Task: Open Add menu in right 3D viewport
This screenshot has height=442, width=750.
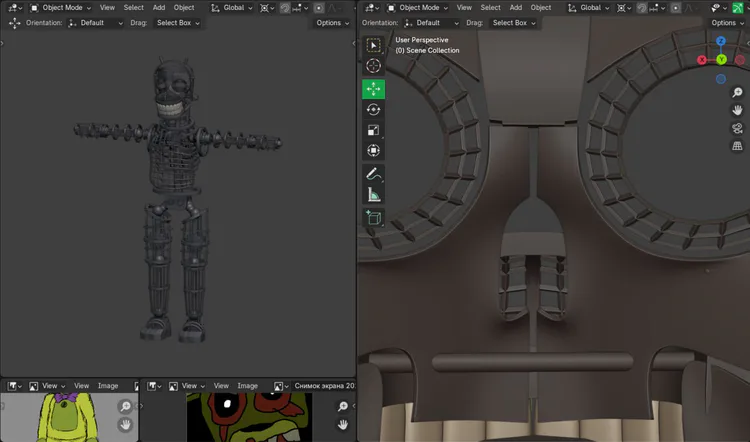Action: (x=516, y=8)
